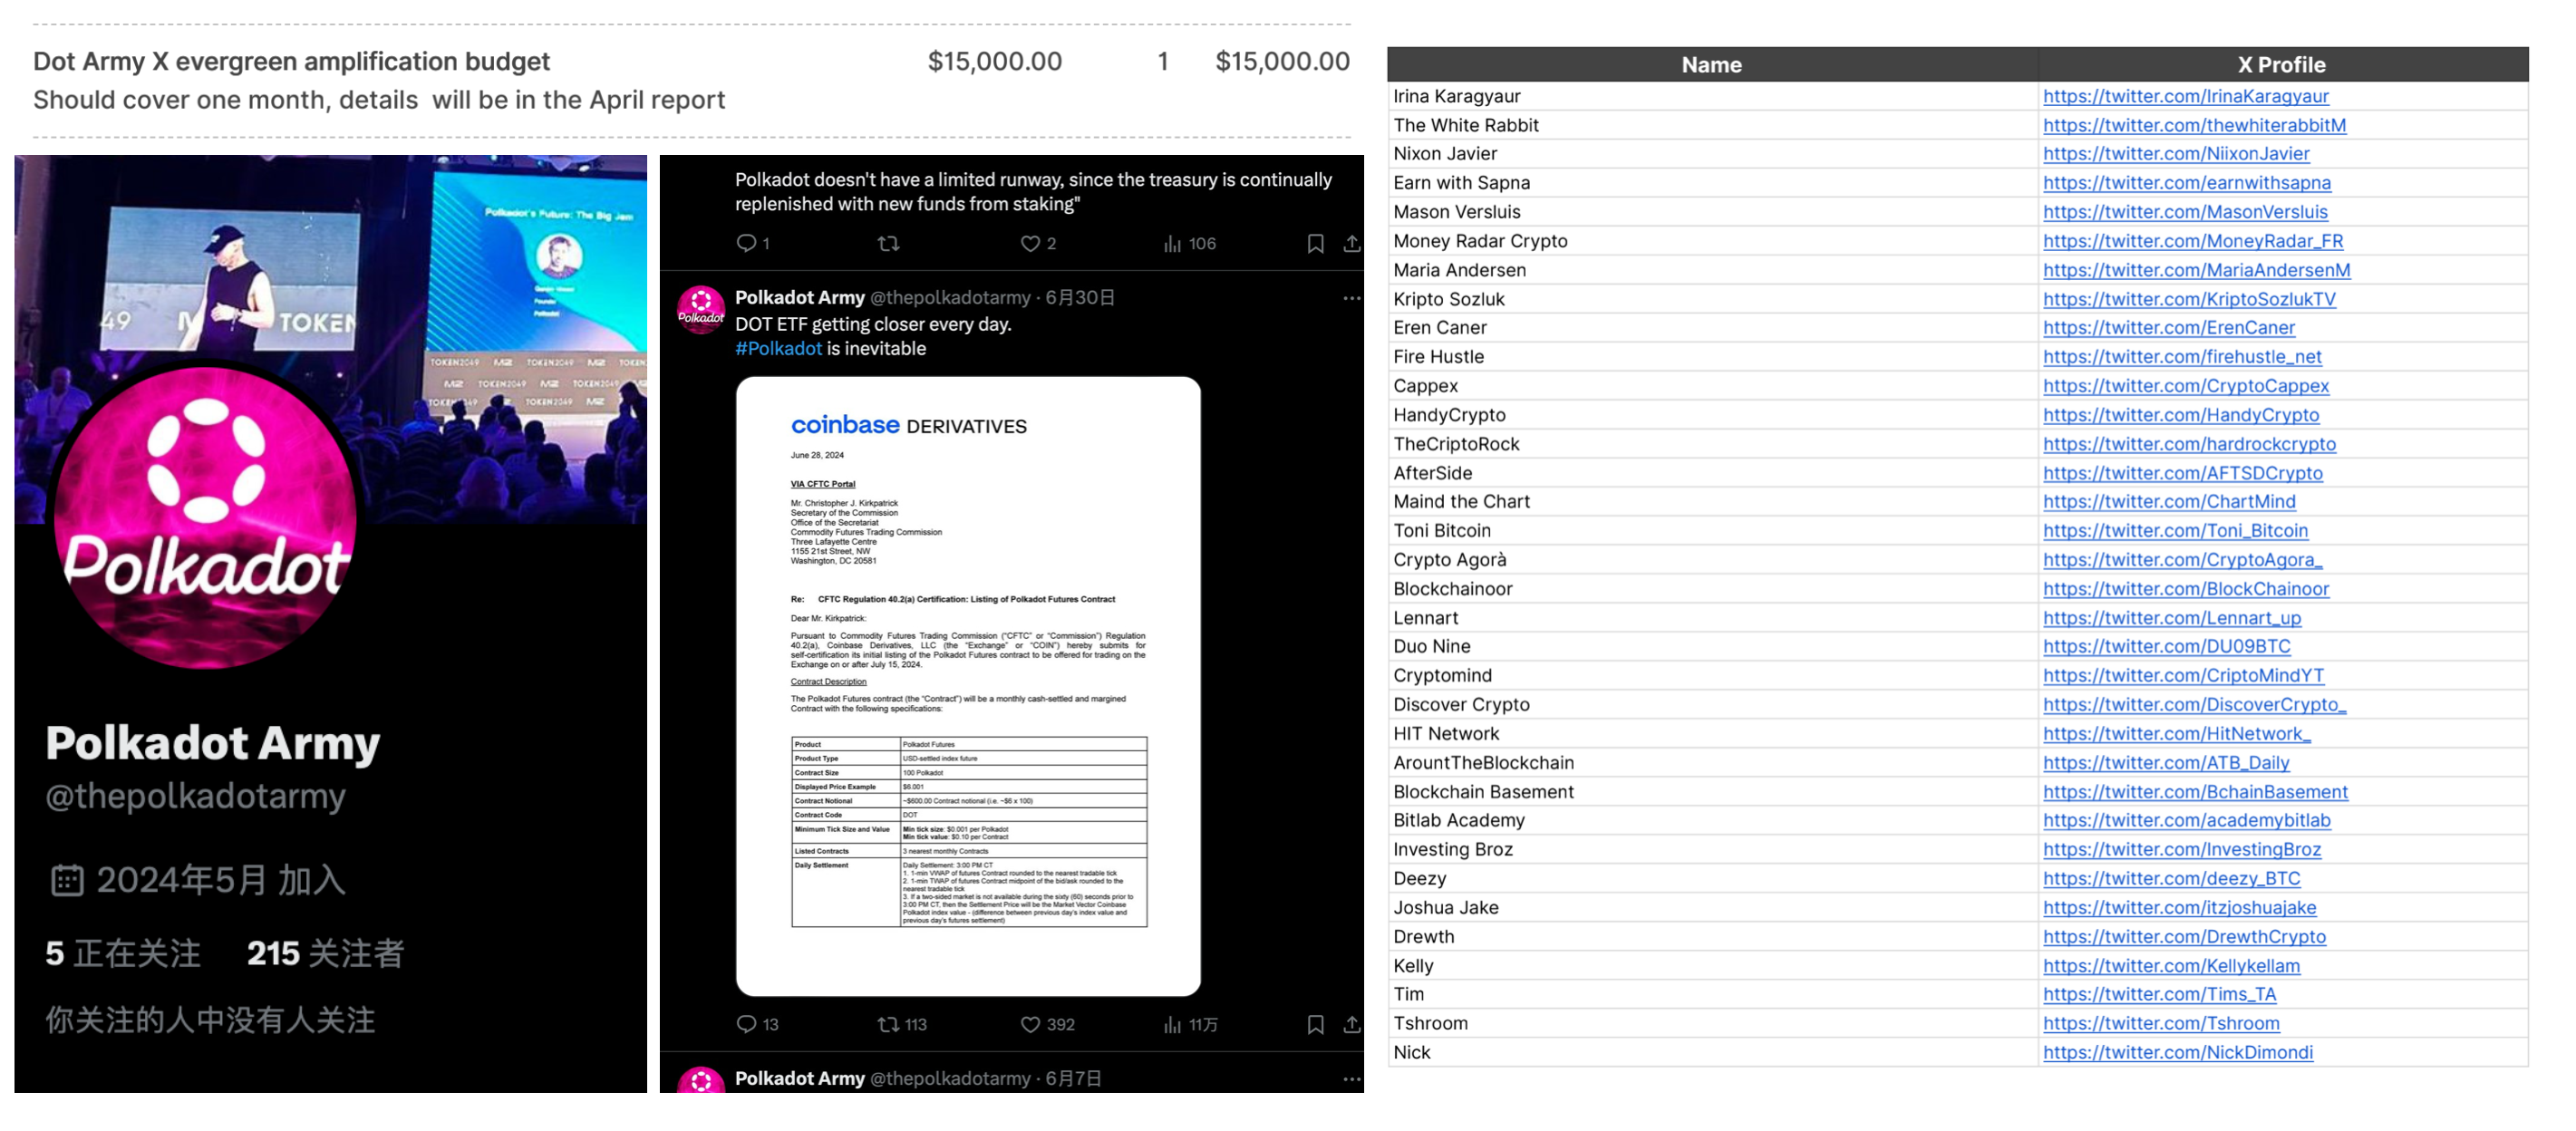Click the #Polkadot hashtag

778,348
